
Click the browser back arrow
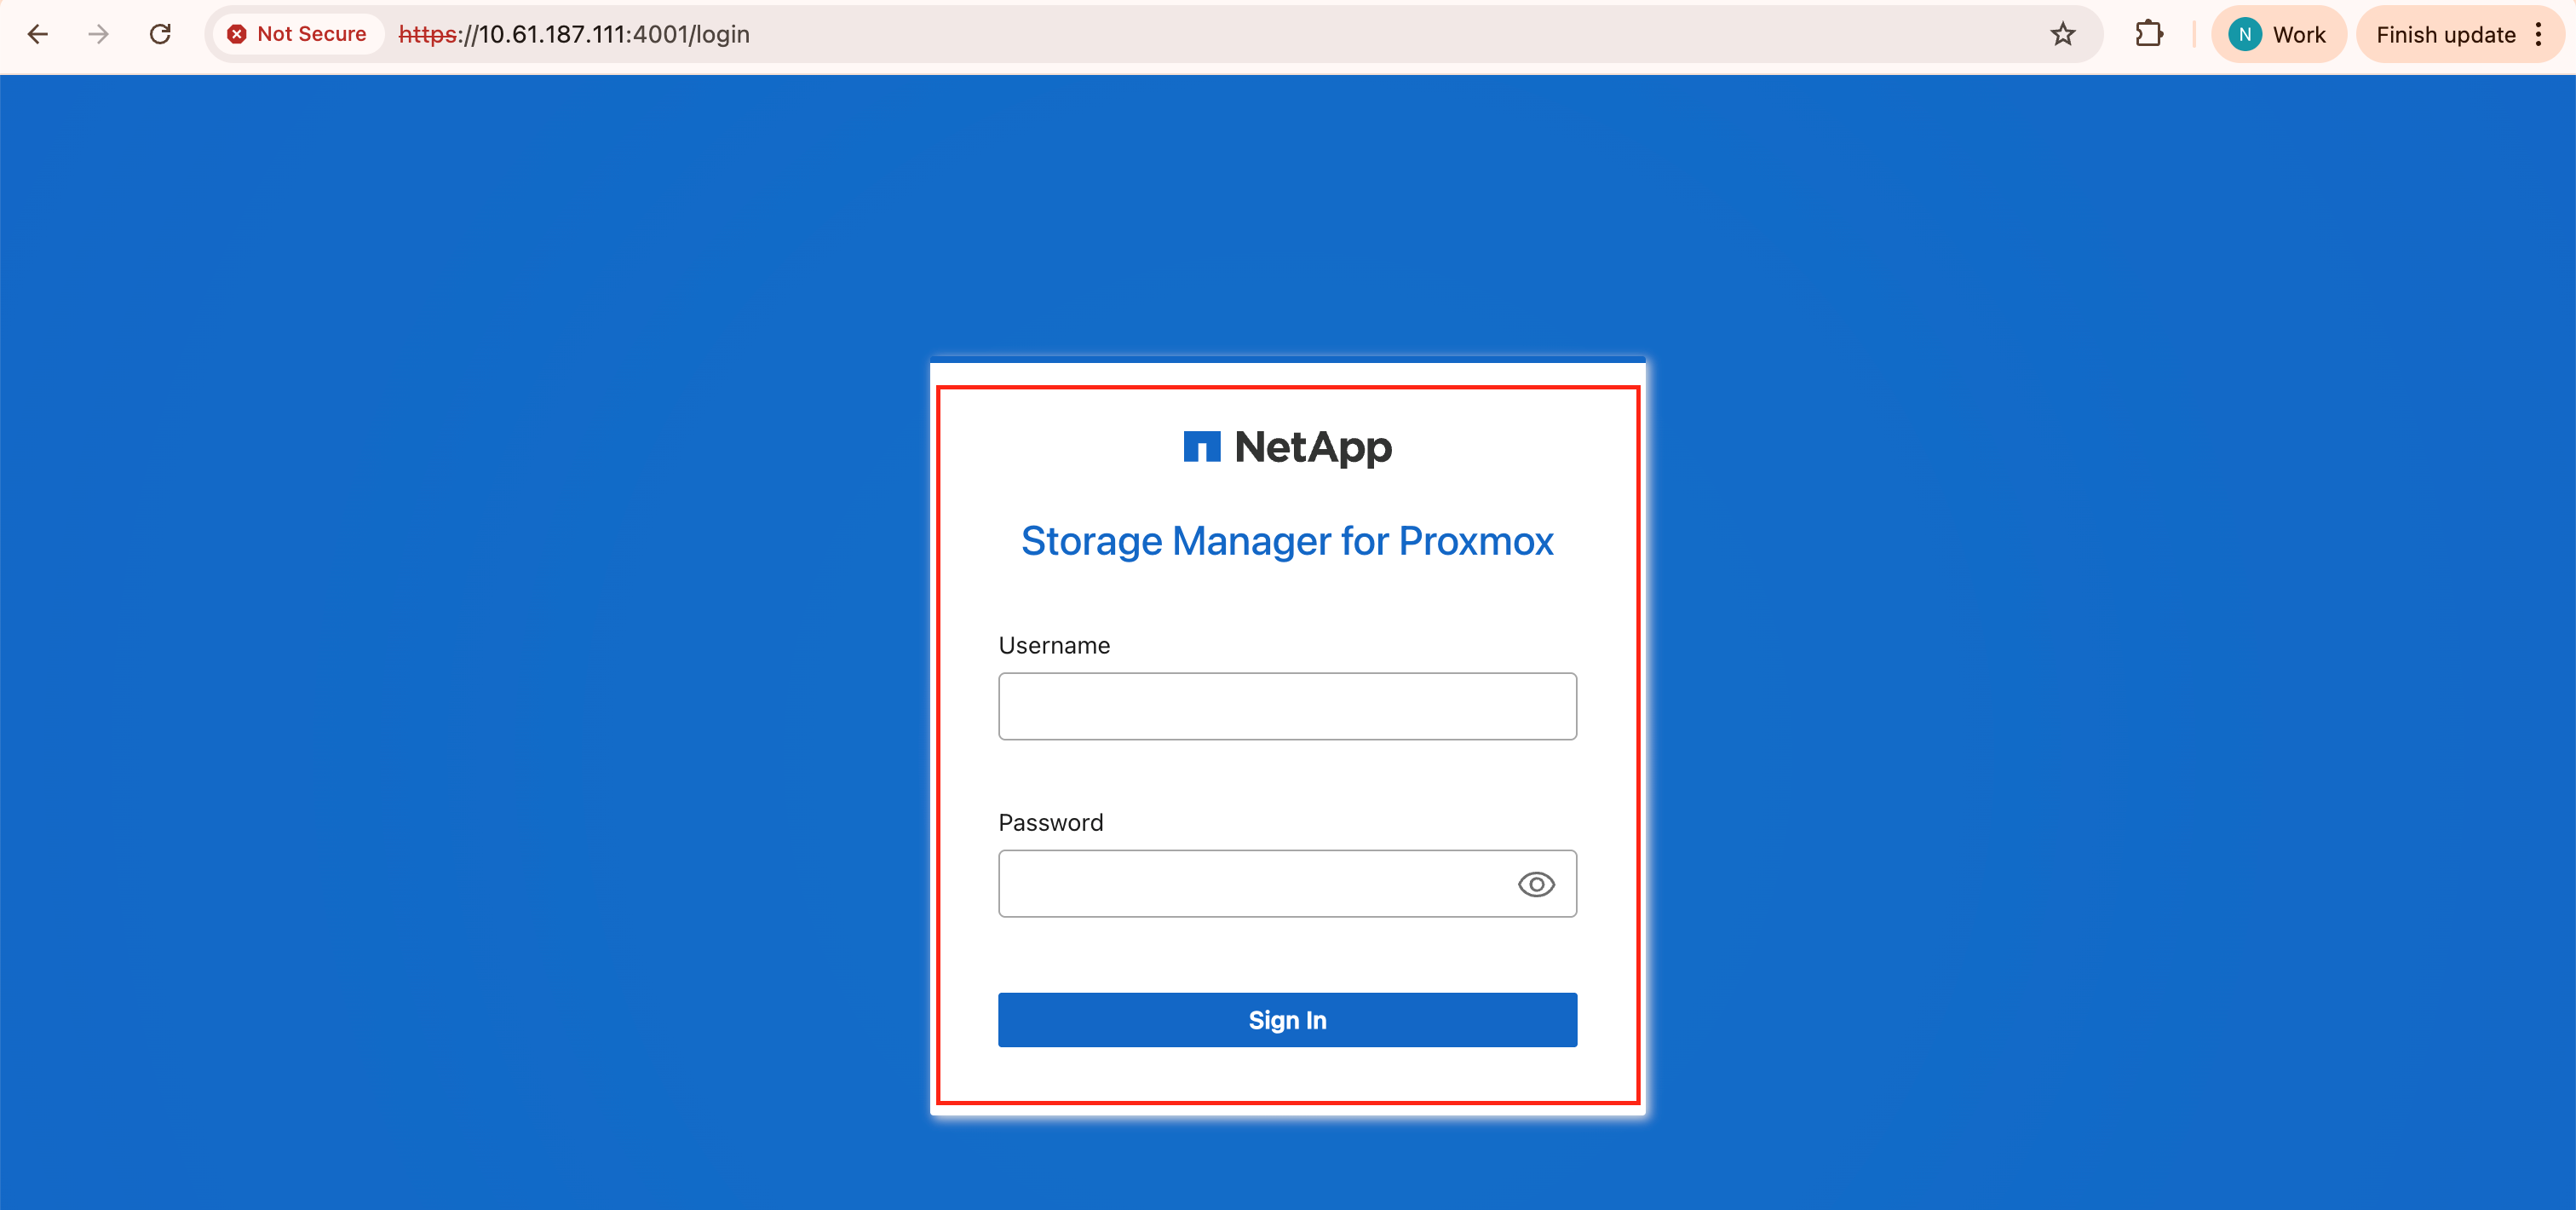pos(38,34)
